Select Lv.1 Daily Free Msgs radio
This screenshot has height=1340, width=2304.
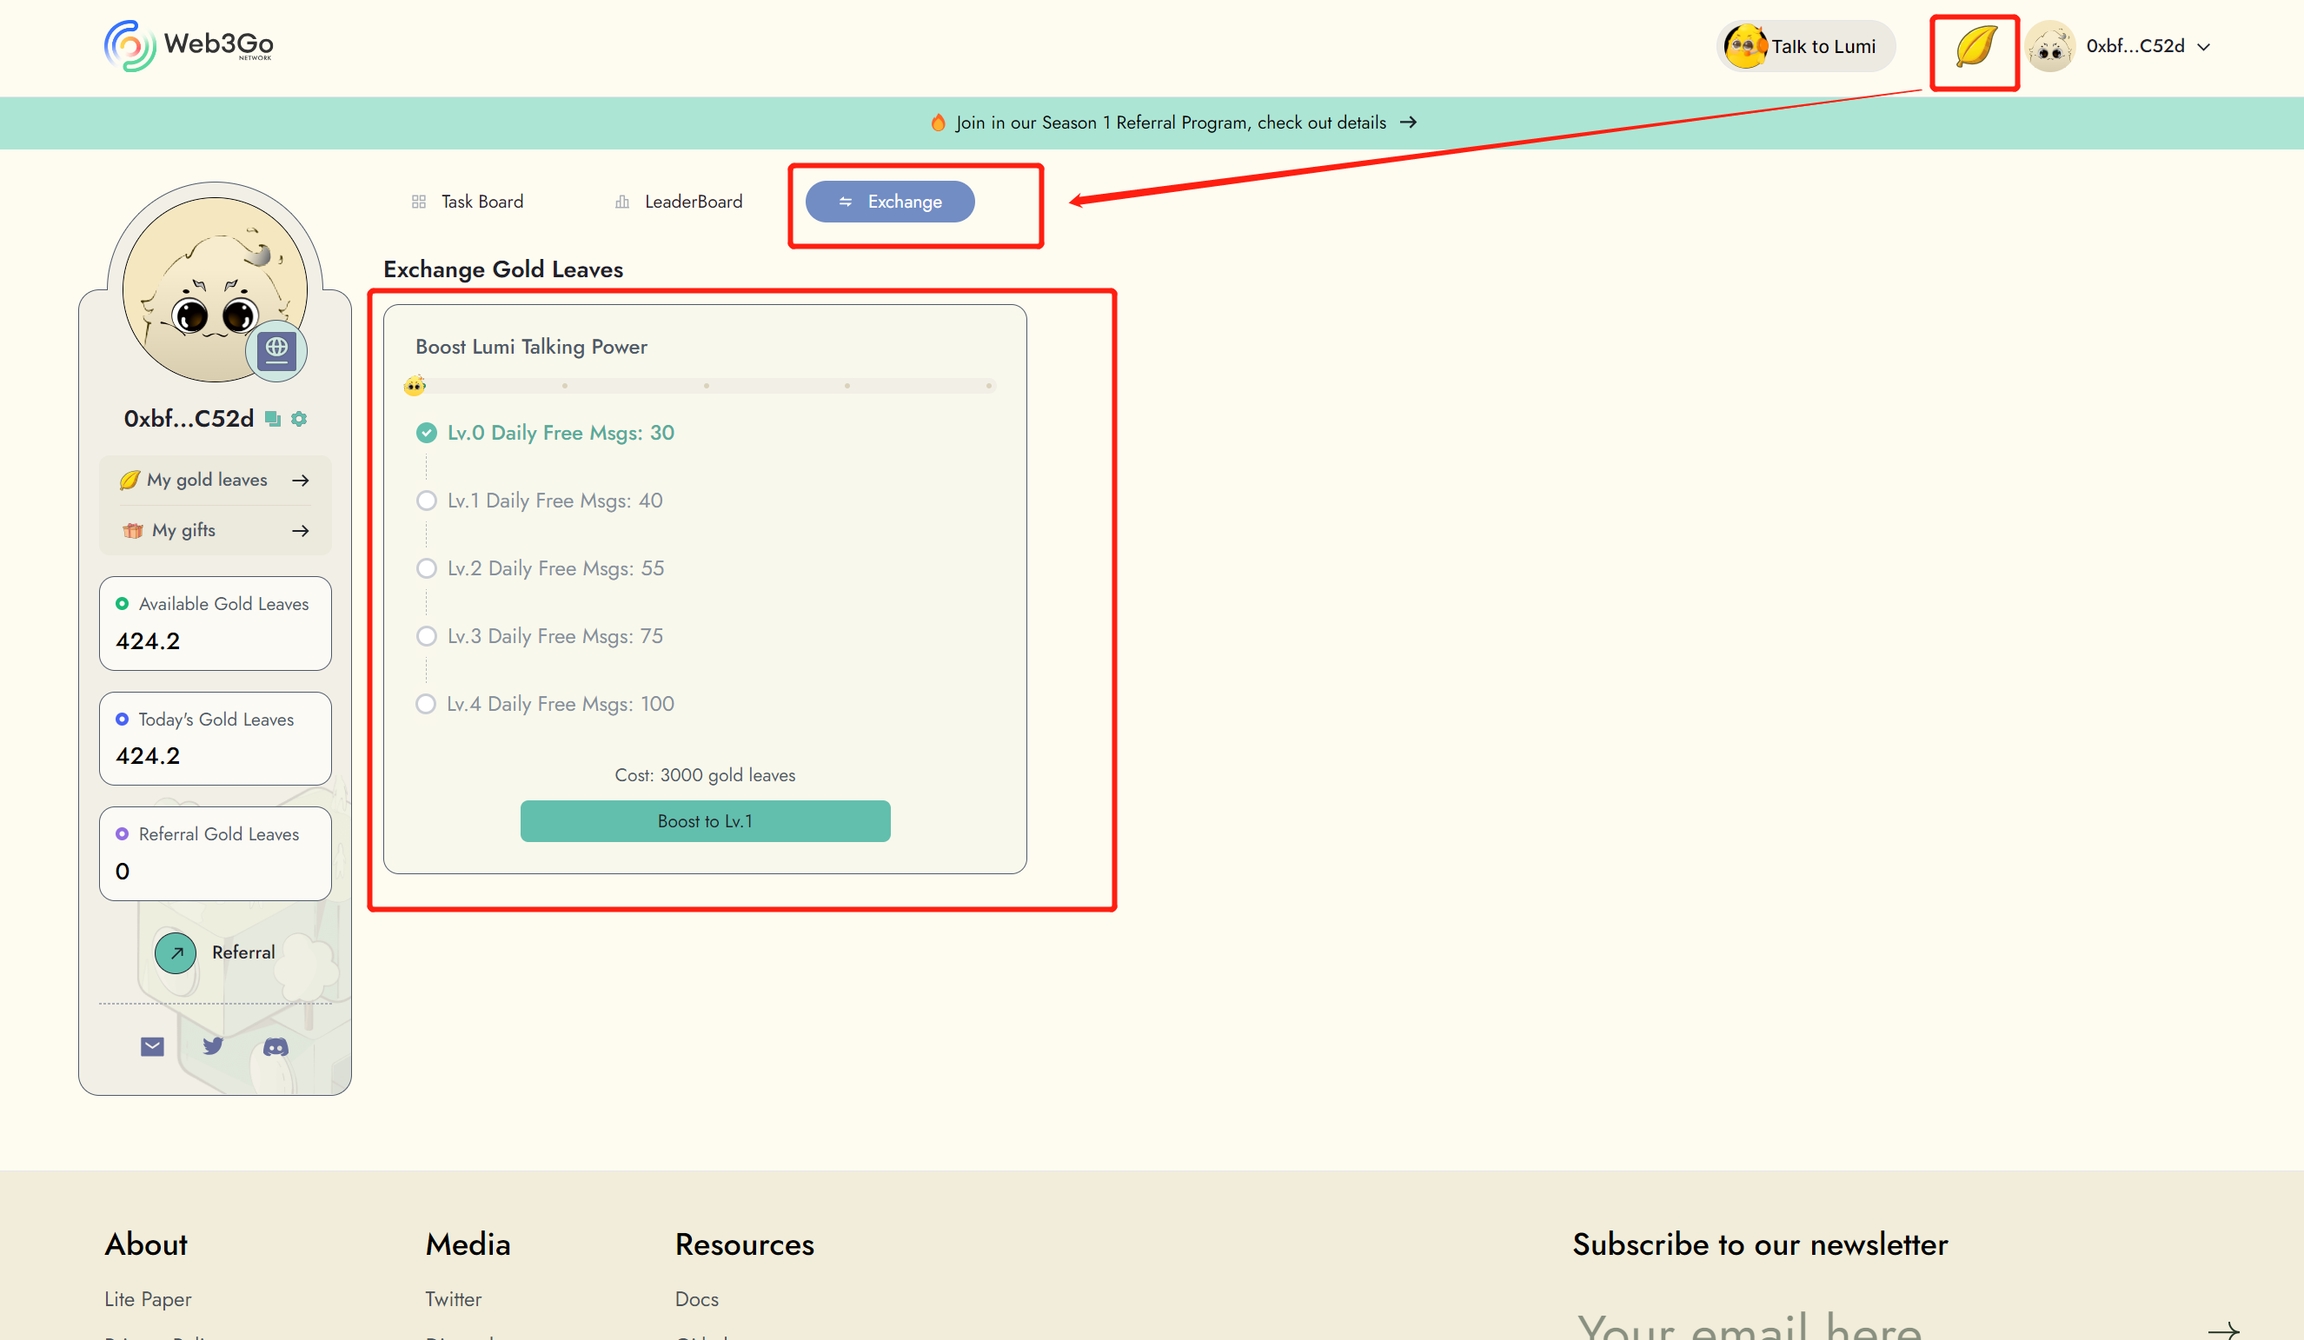[x=426, y=500]
